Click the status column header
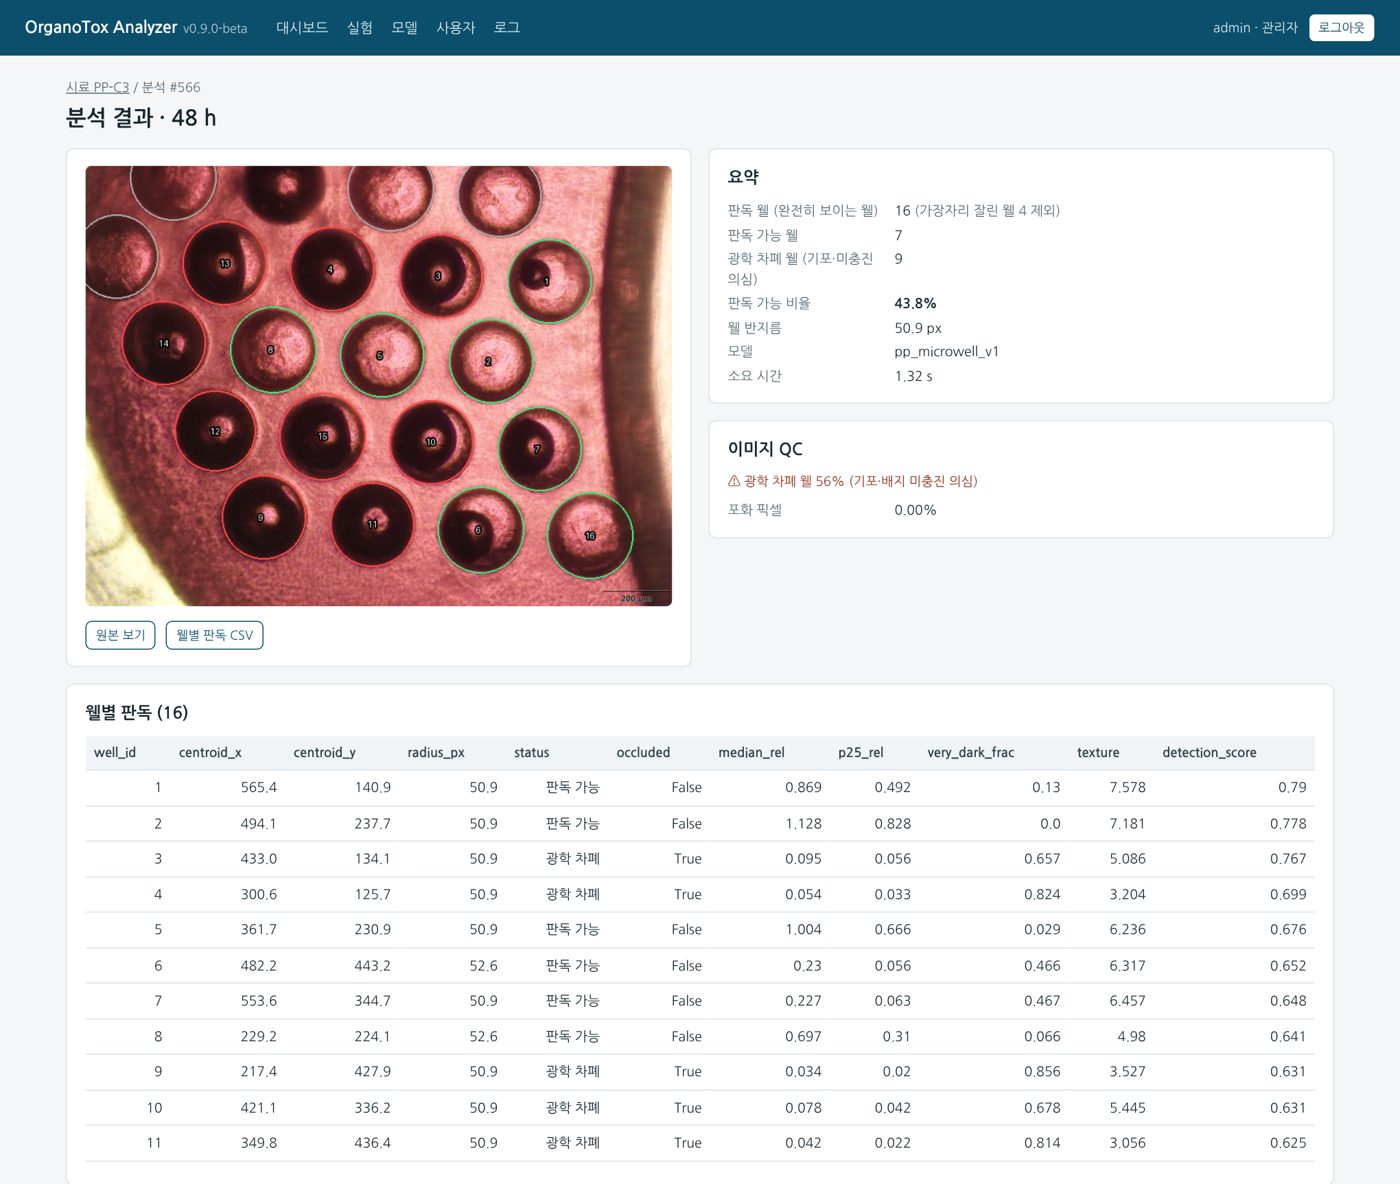 (x=532, y=753)
